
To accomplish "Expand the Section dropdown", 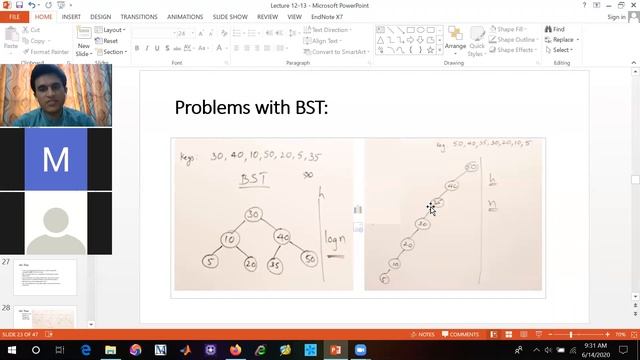I will pos(111,52).
